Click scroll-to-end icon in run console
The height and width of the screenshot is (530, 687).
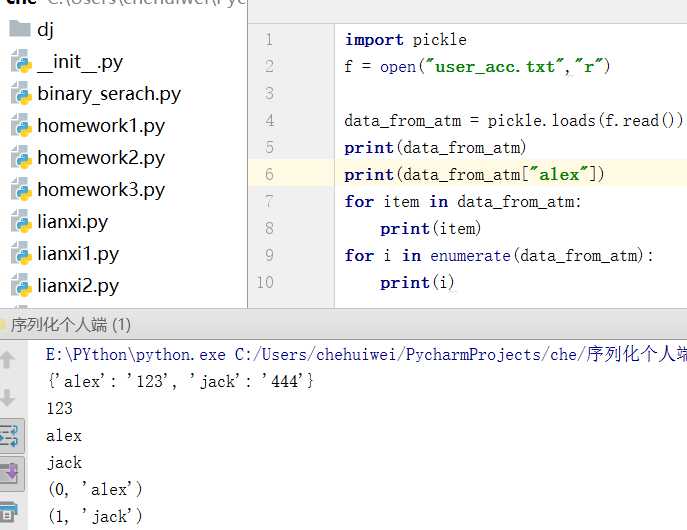11,474
